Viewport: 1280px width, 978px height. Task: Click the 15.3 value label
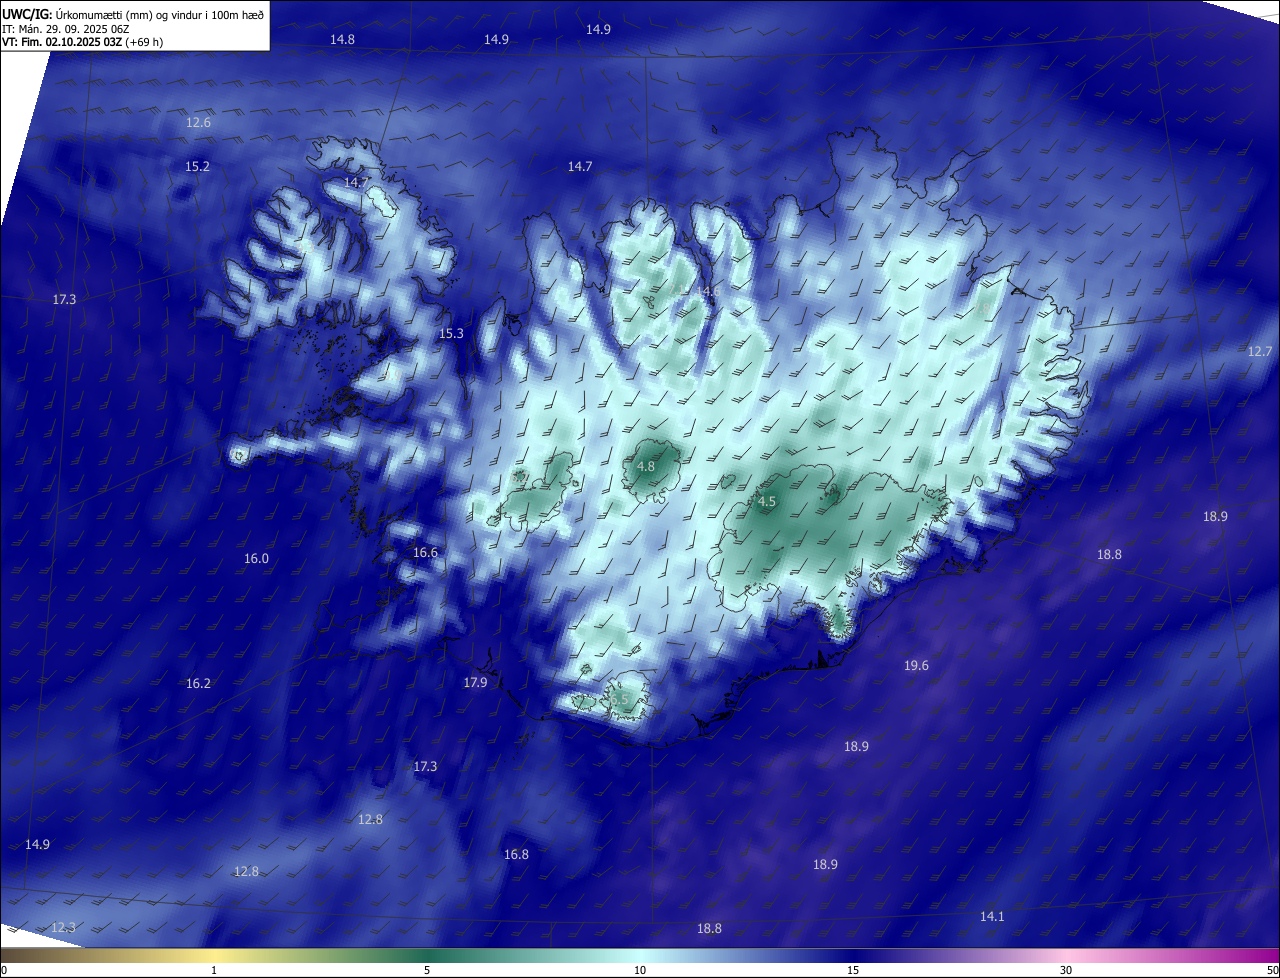coord(451,333)
